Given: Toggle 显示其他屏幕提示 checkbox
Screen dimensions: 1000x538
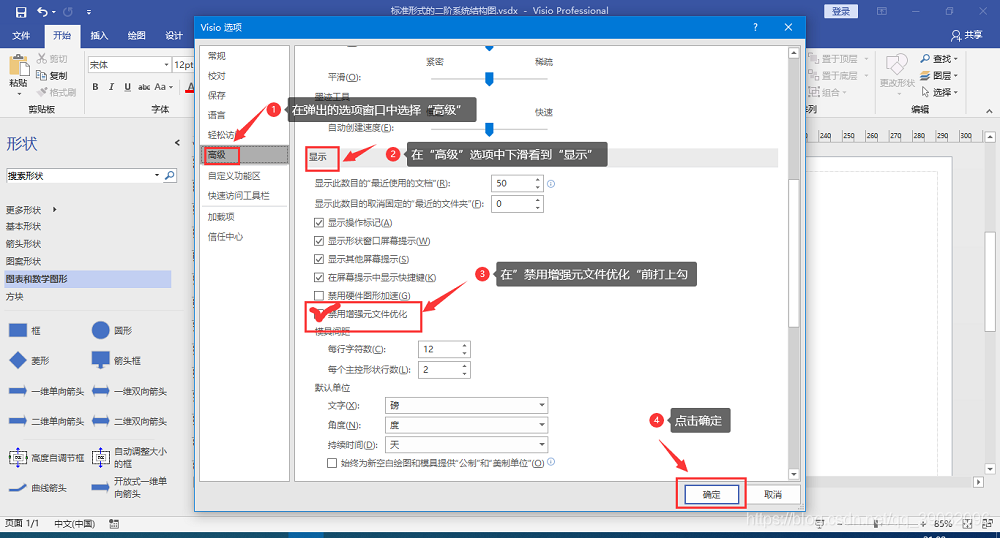Looking at the screenshot, I should tap(319, 259).
